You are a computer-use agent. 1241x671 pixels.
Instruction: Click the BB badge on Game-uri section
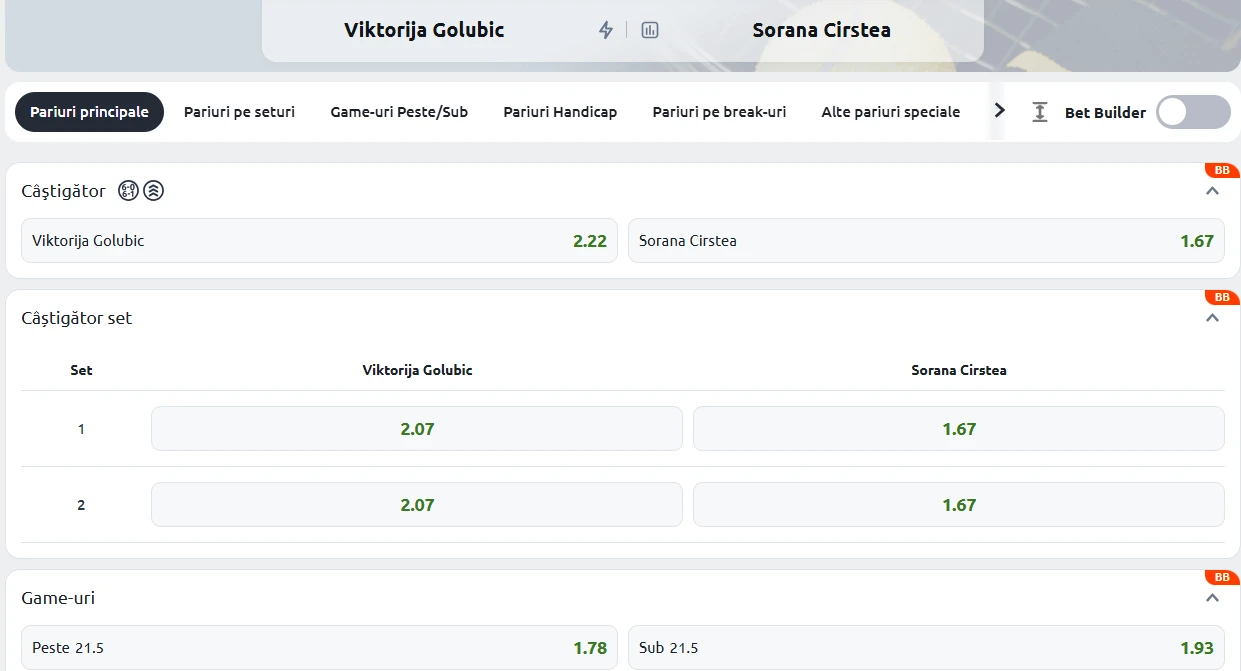pos(1222,577)
